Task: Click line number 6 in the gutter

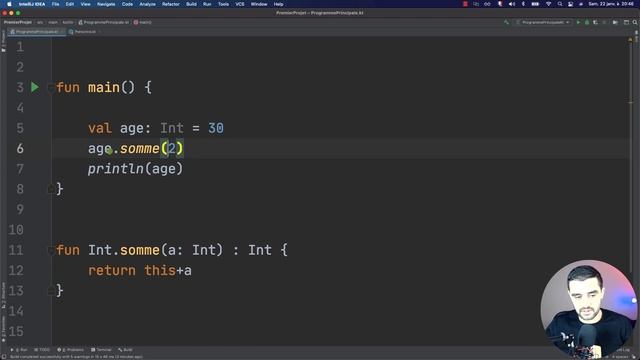Action: [20, 148]
